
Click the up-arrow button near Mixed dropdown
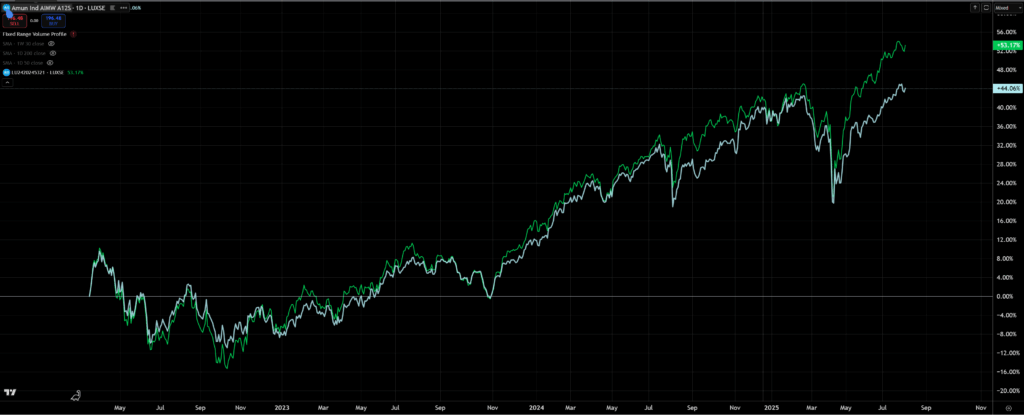pos(975,8)
